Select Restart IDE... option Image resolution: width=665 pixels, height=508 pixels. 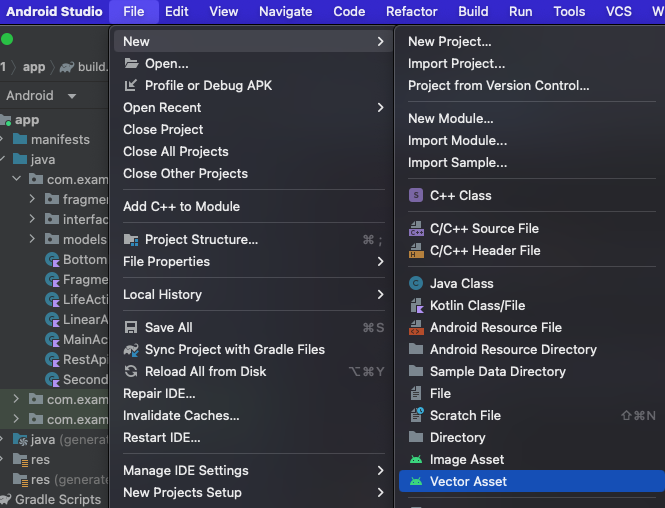[162, 438]
